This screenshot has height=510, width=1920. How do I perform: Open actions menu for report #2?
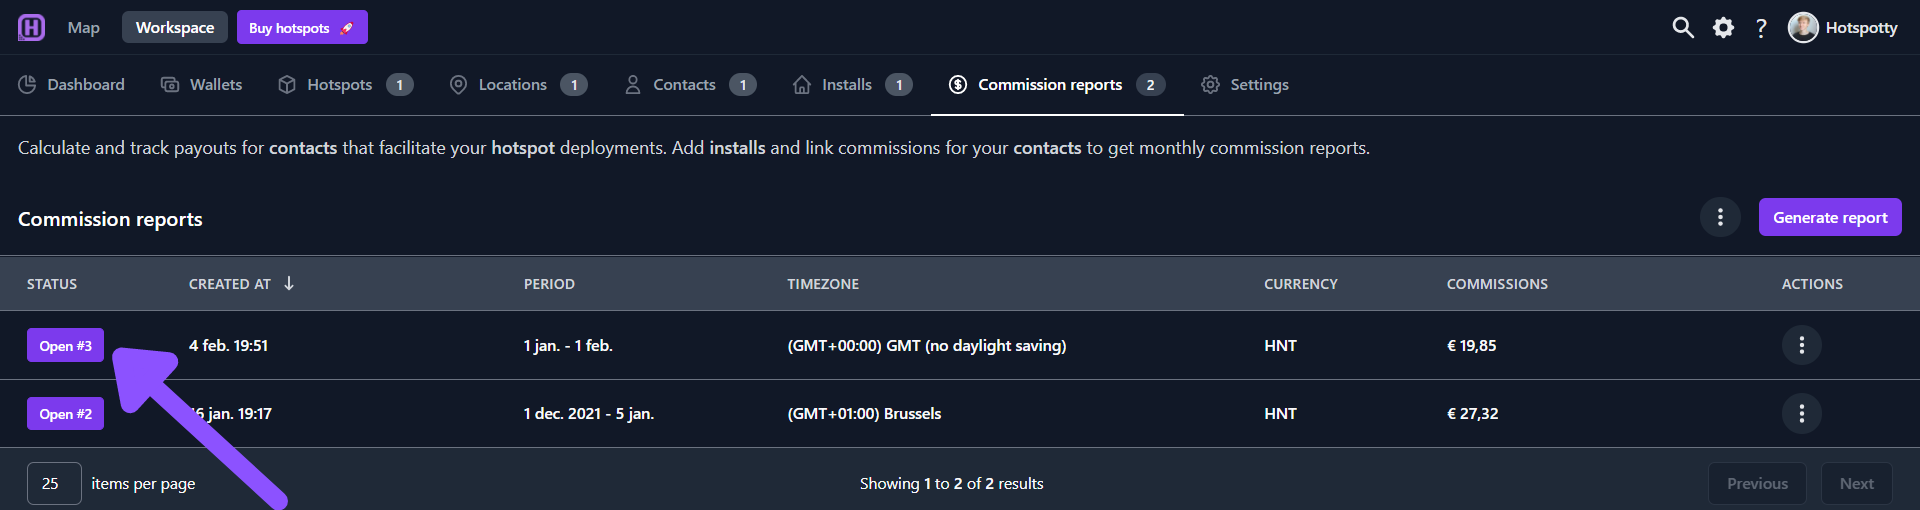pyautogui.click(x=1802, y=413)
